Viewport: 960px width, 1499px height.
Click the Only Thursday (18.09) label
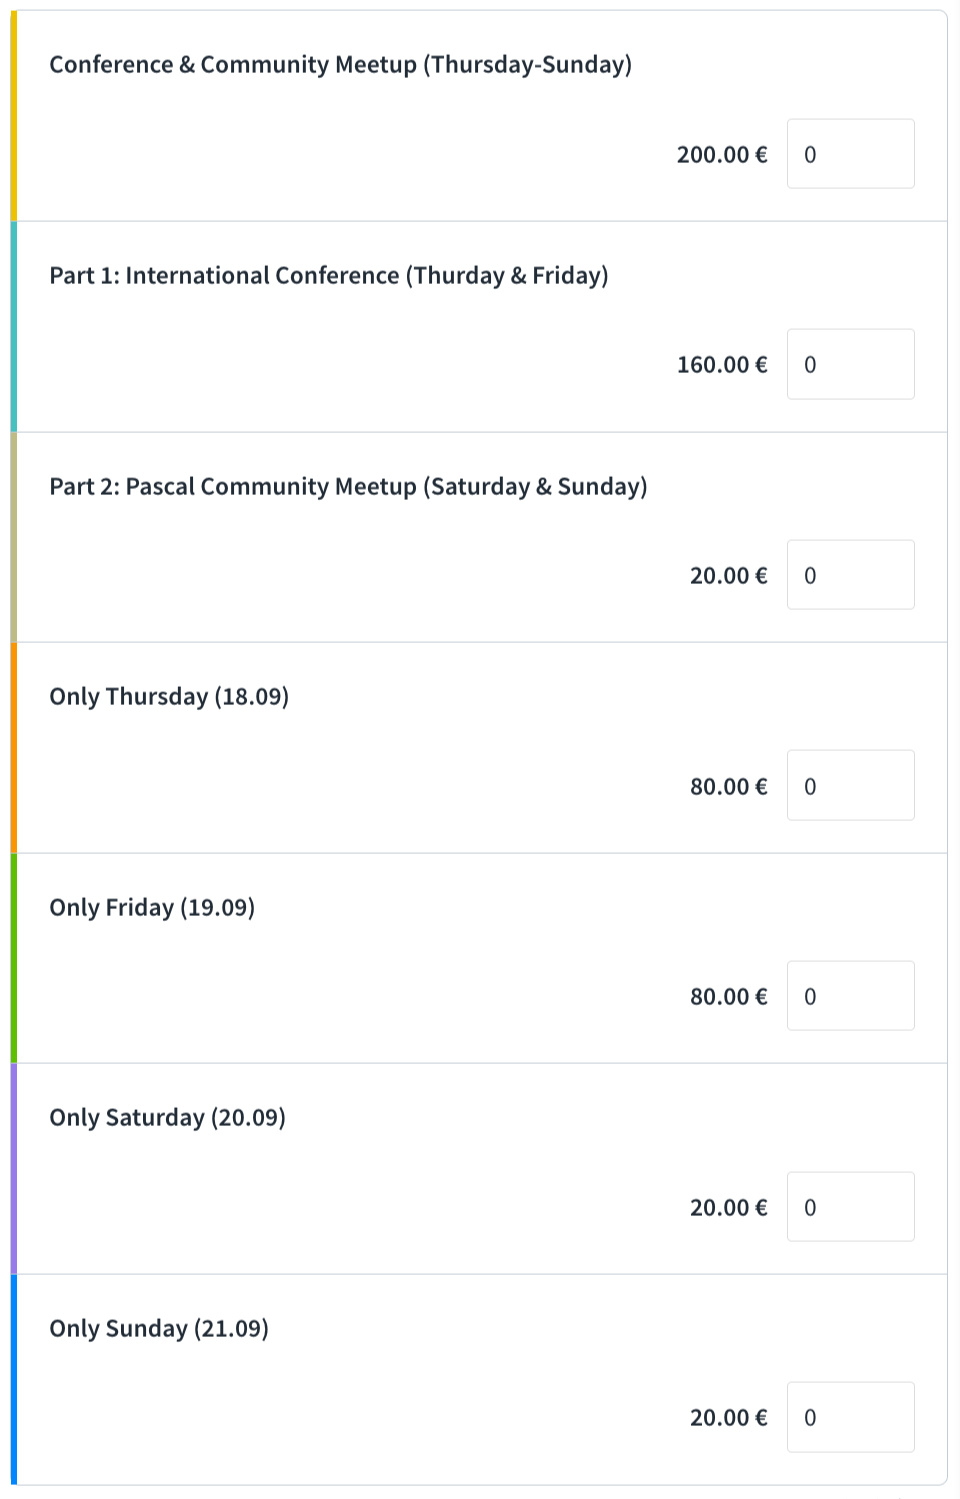169,697
